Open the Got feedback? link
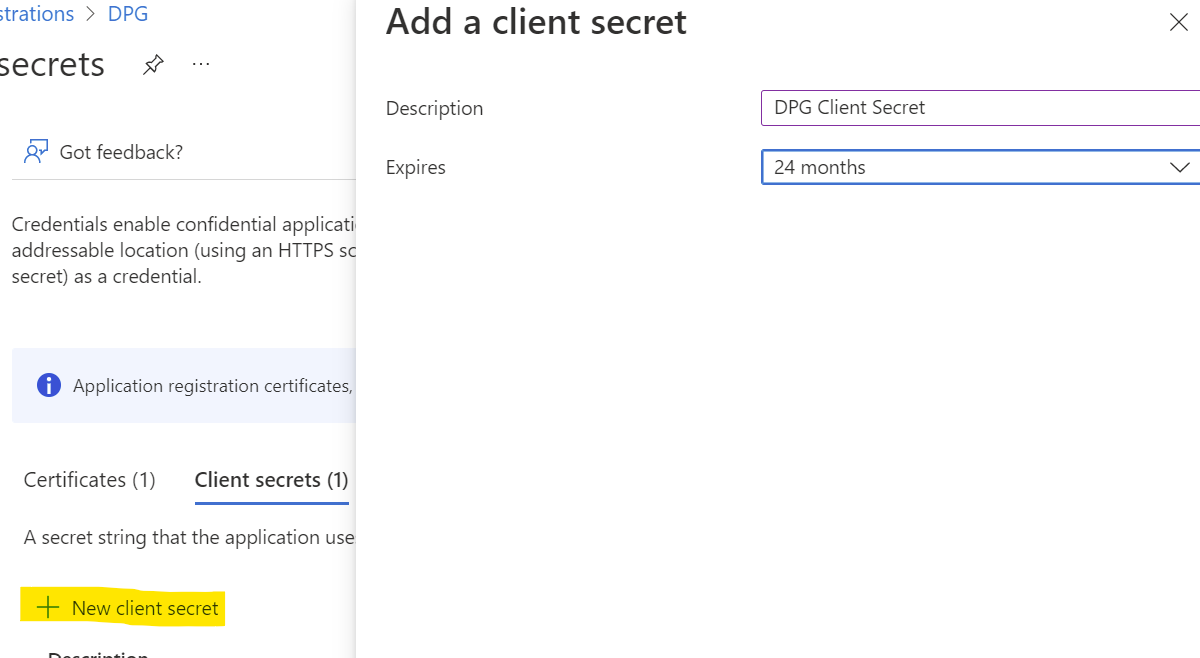 121,152
